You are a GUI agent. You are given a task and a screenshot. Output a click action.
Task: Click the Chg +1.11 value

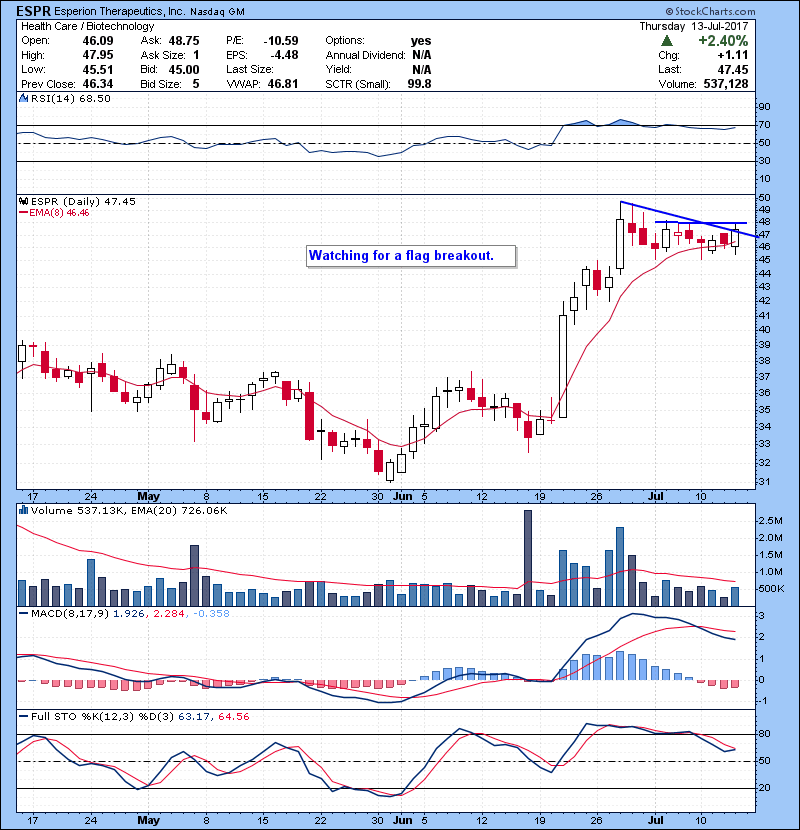733,55
